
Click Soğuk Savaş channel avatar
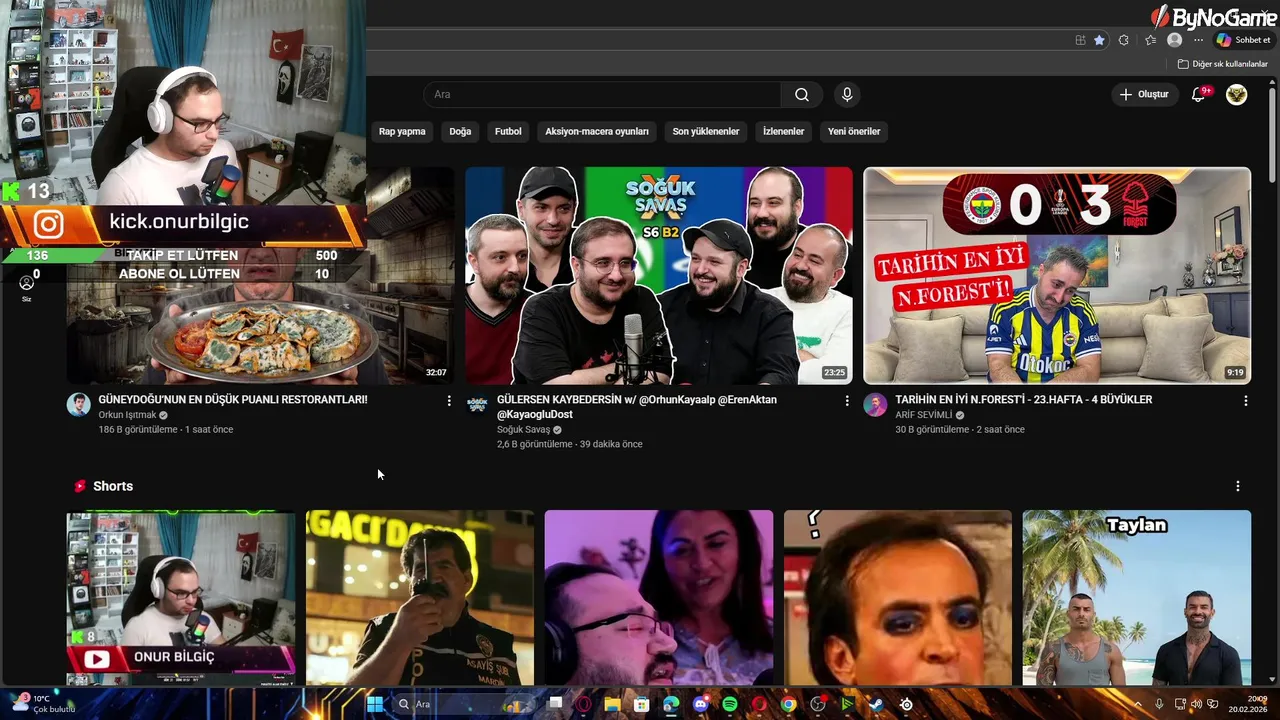tap(477, 404)
